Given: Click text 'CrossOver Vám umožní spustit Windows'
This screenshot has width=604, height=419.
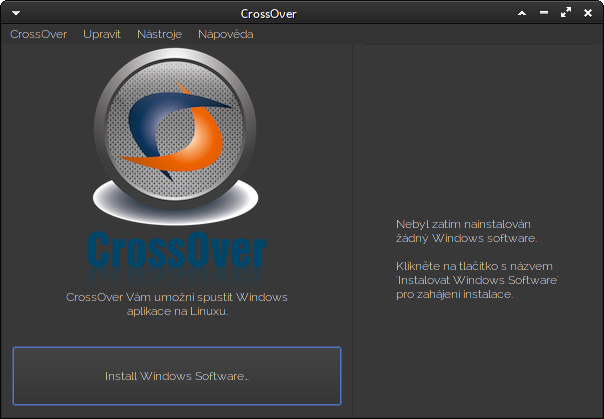Looking at the screenshot, I should coord(177,297).
